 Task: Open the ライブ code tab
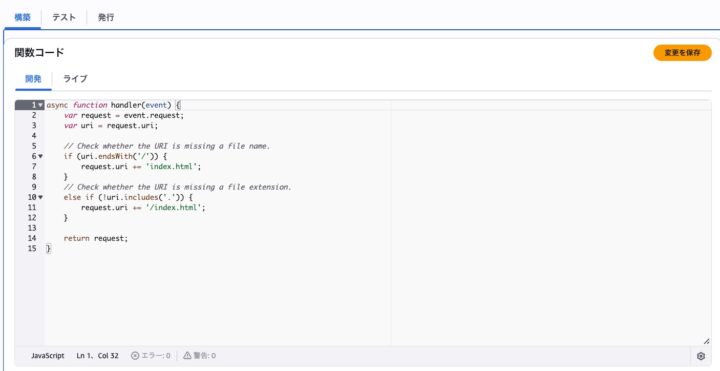(x=75, y=79)
